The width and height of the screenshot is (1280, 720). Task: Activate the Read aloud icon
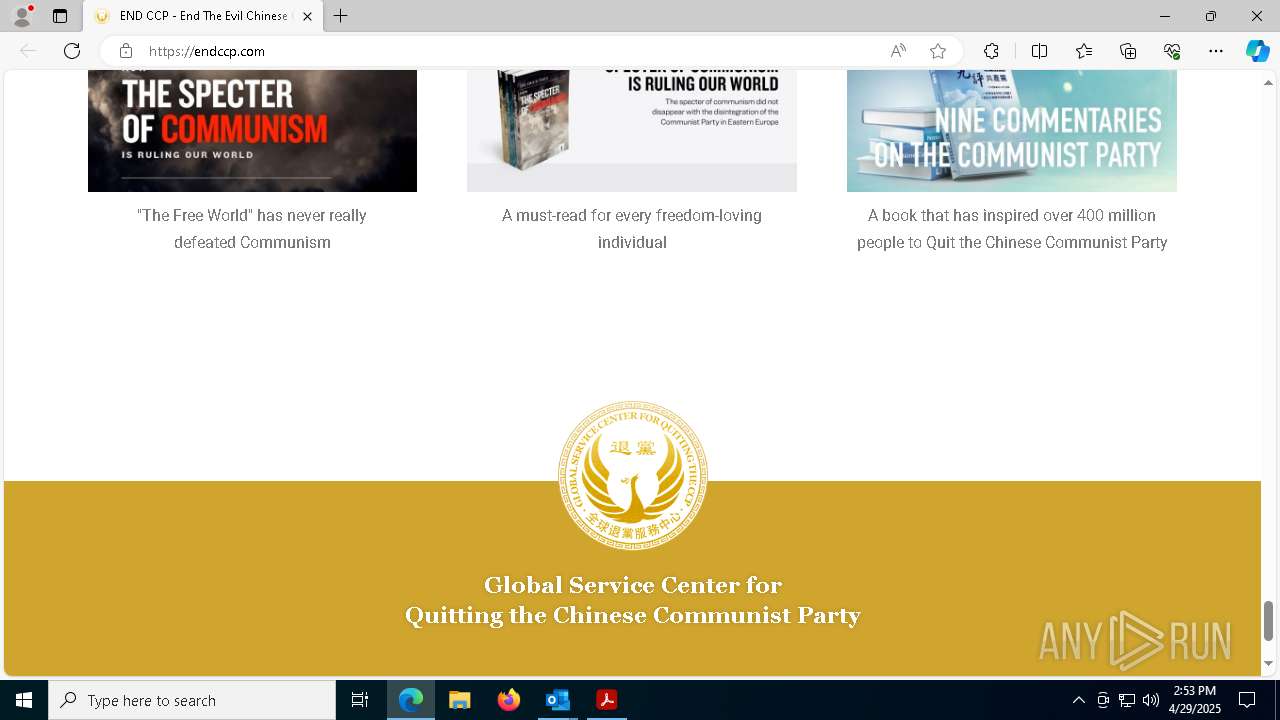coord(898,51)
